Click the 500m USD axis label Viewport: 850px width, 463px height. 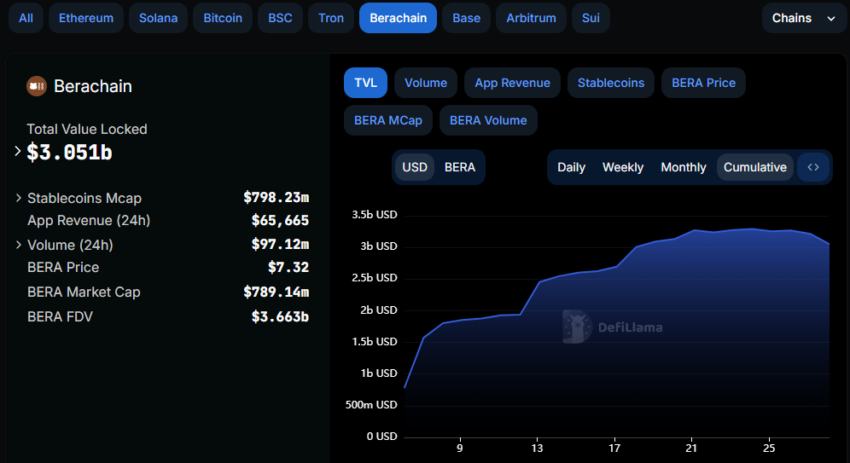(371, 405)
